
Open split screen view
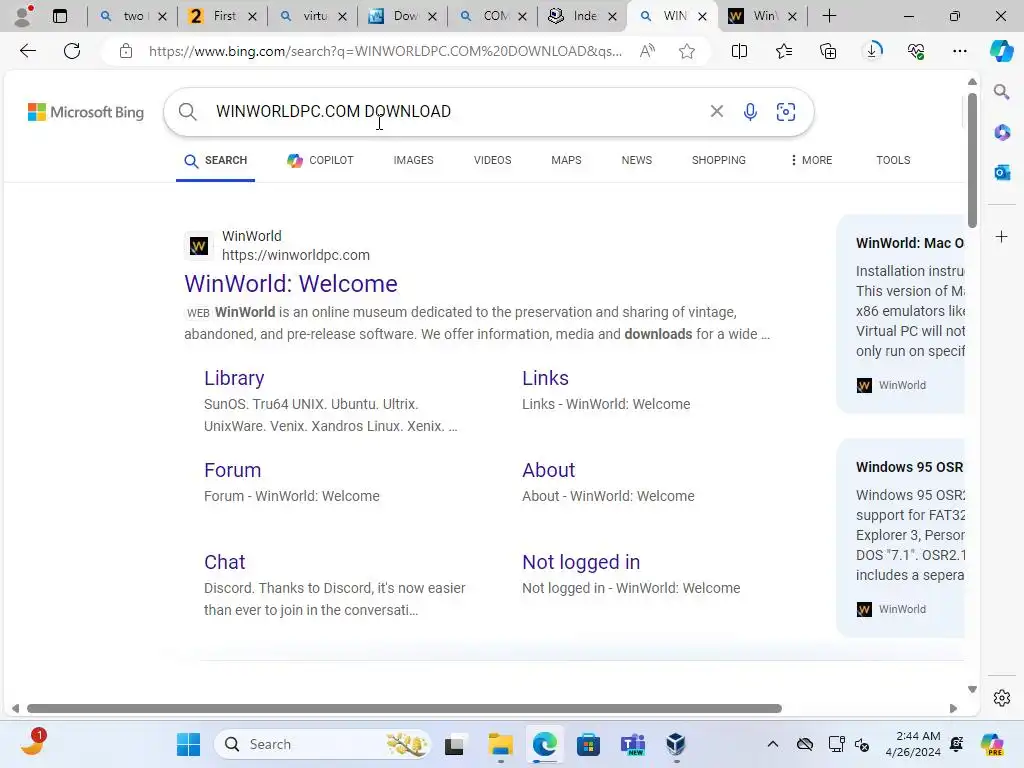point(739,51)
